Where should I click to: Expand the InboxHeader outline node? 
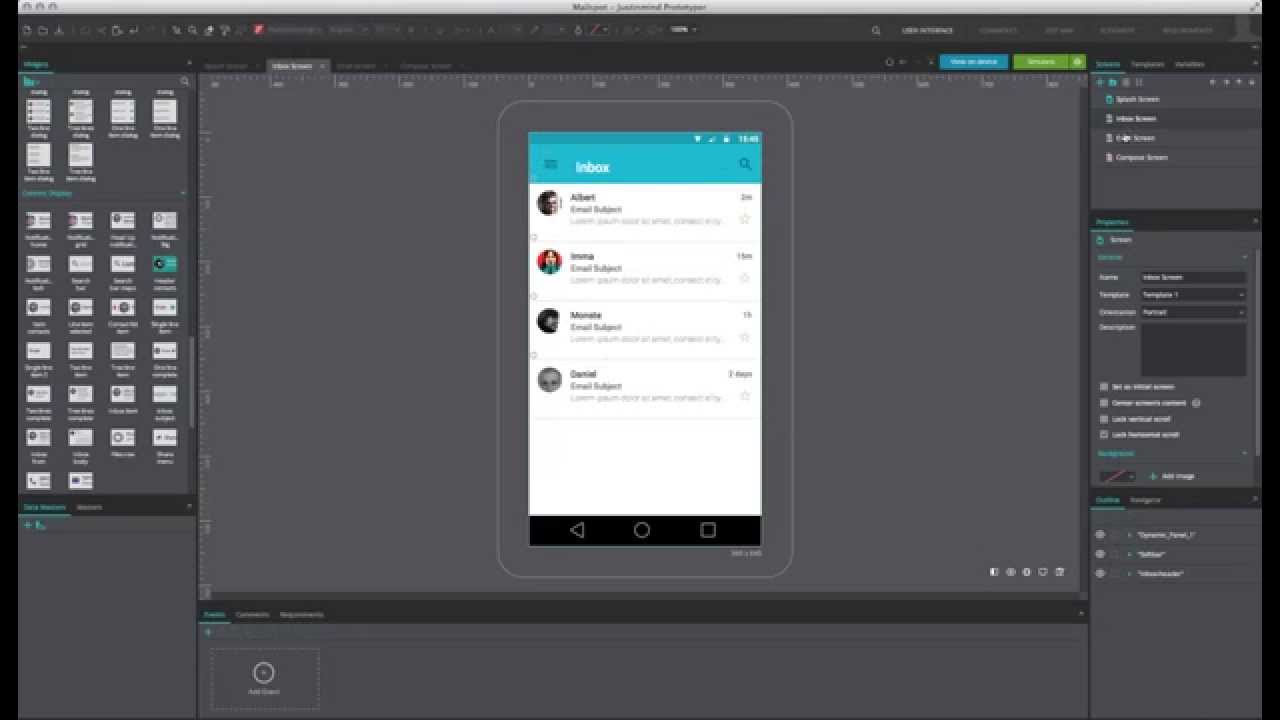pos(1130,574)
